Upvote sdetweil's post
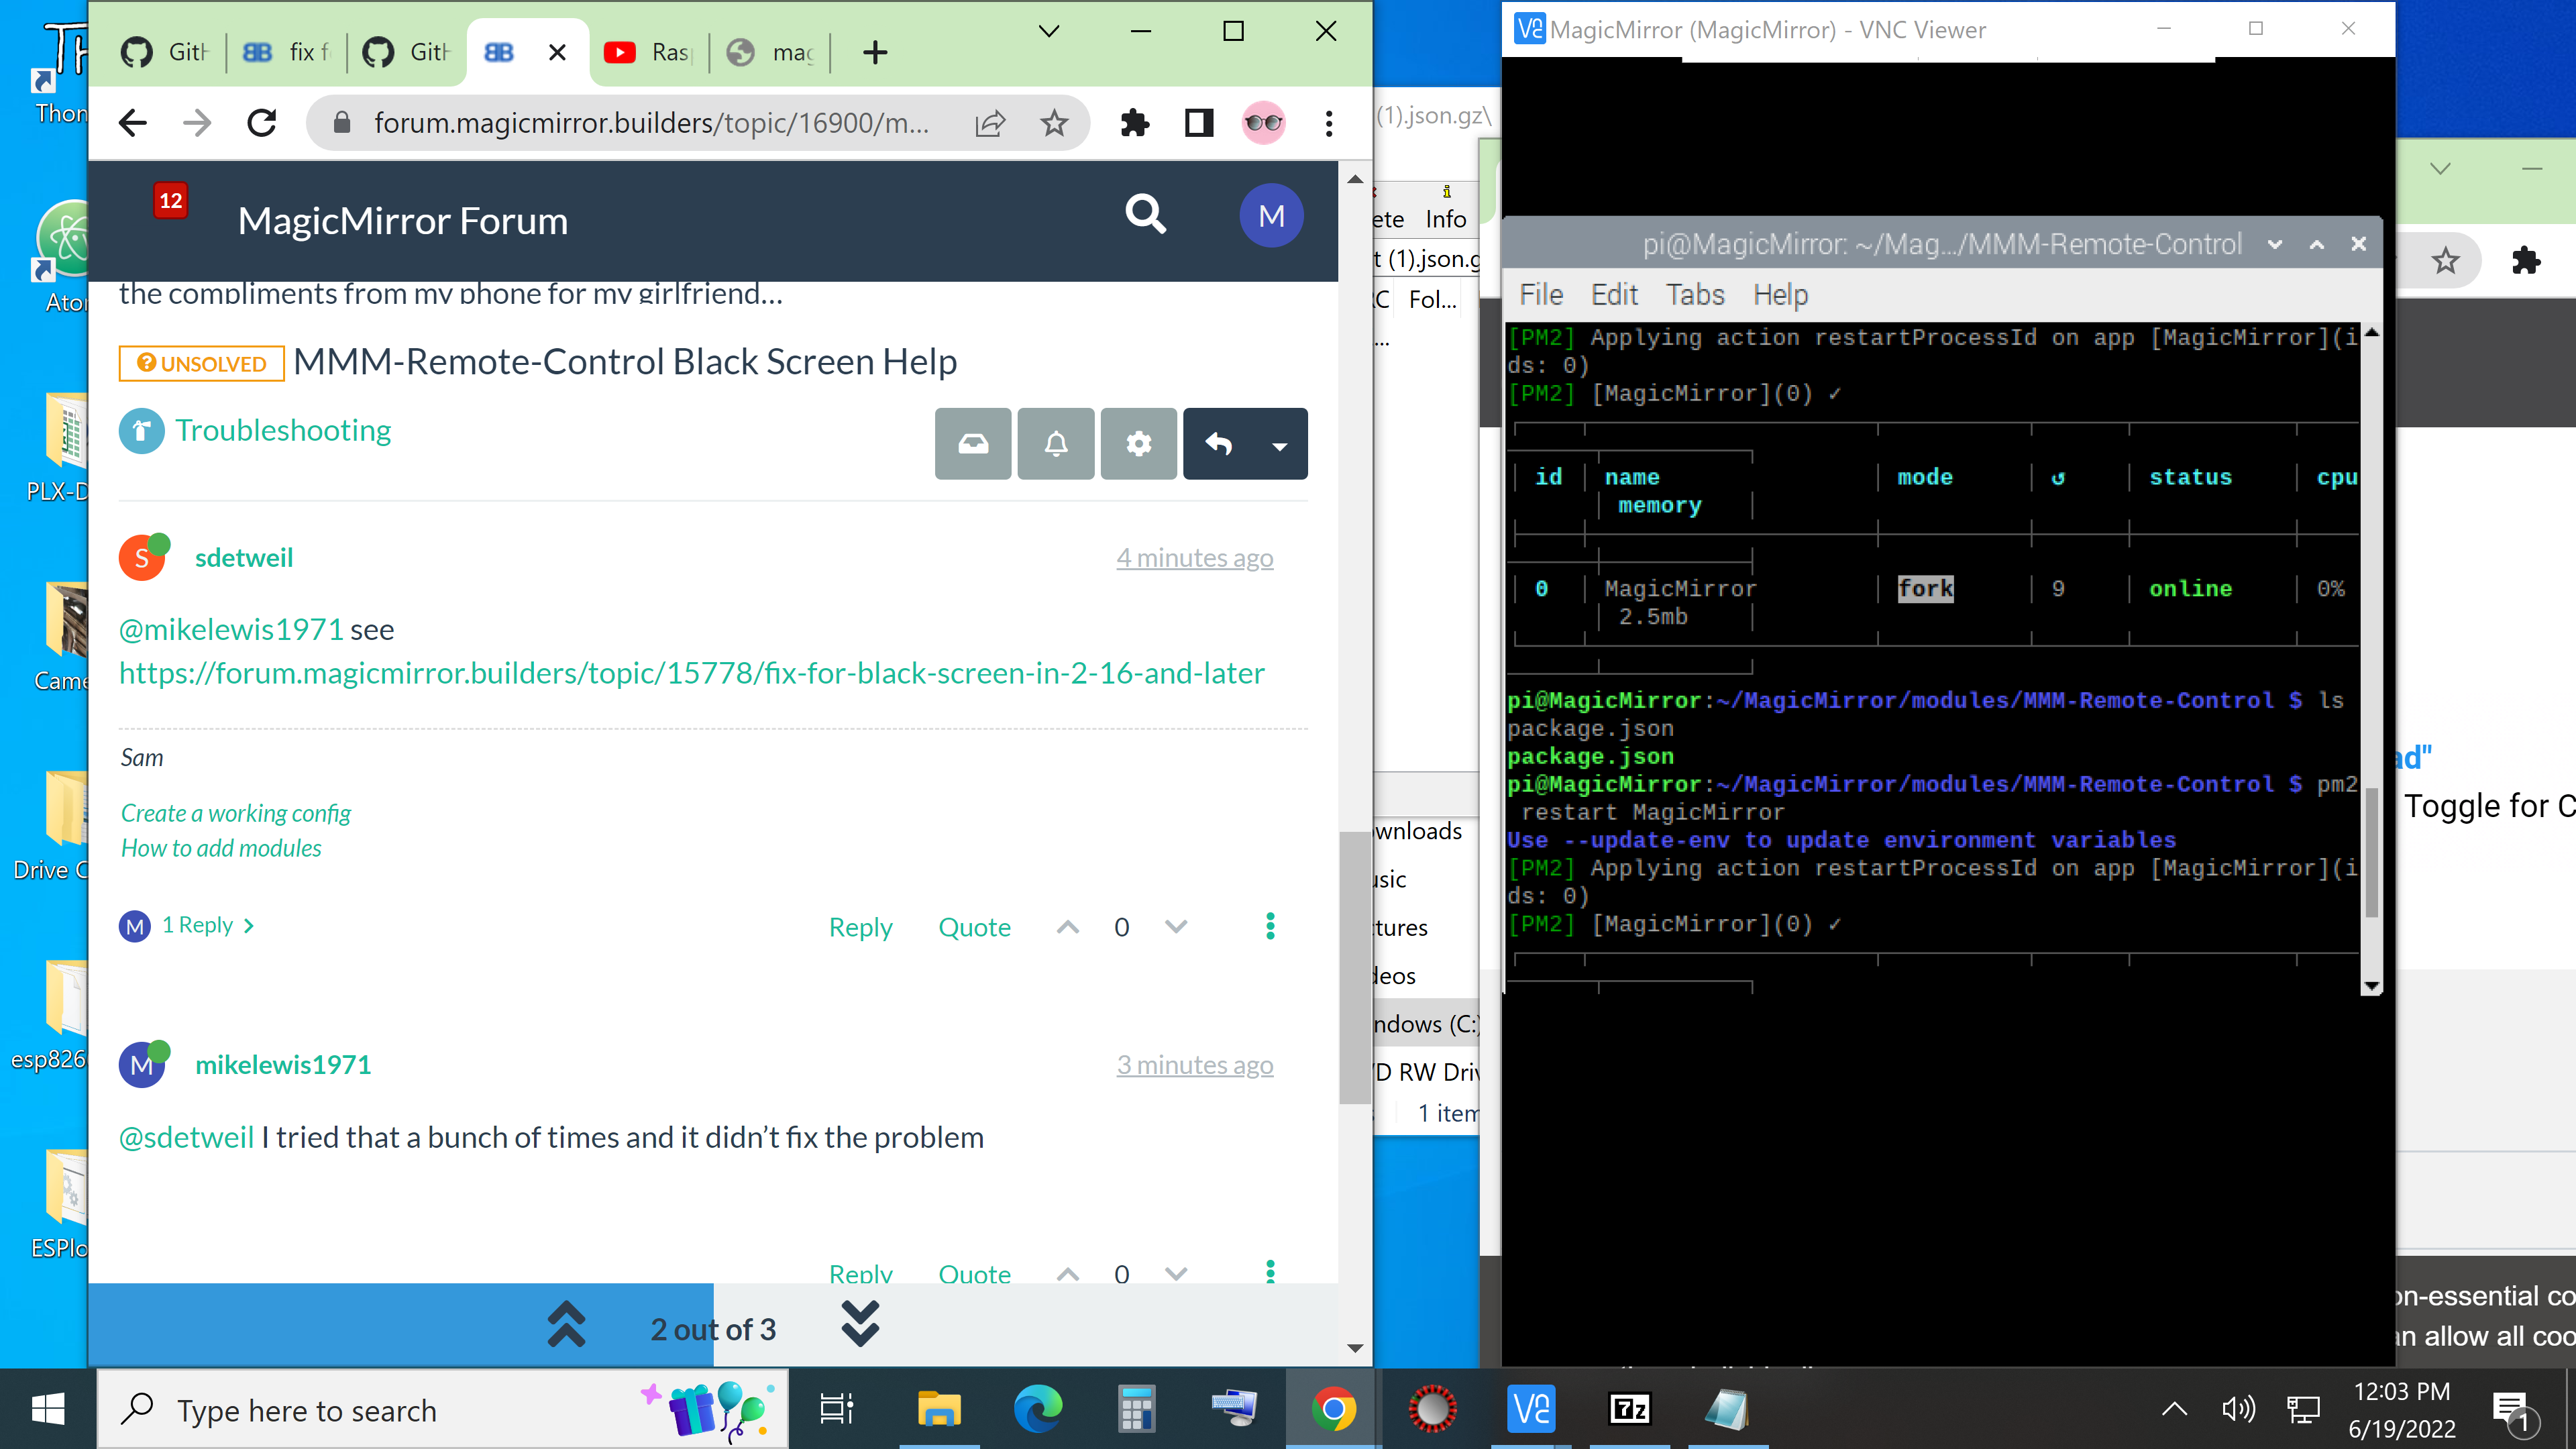 pos(1067,927)
